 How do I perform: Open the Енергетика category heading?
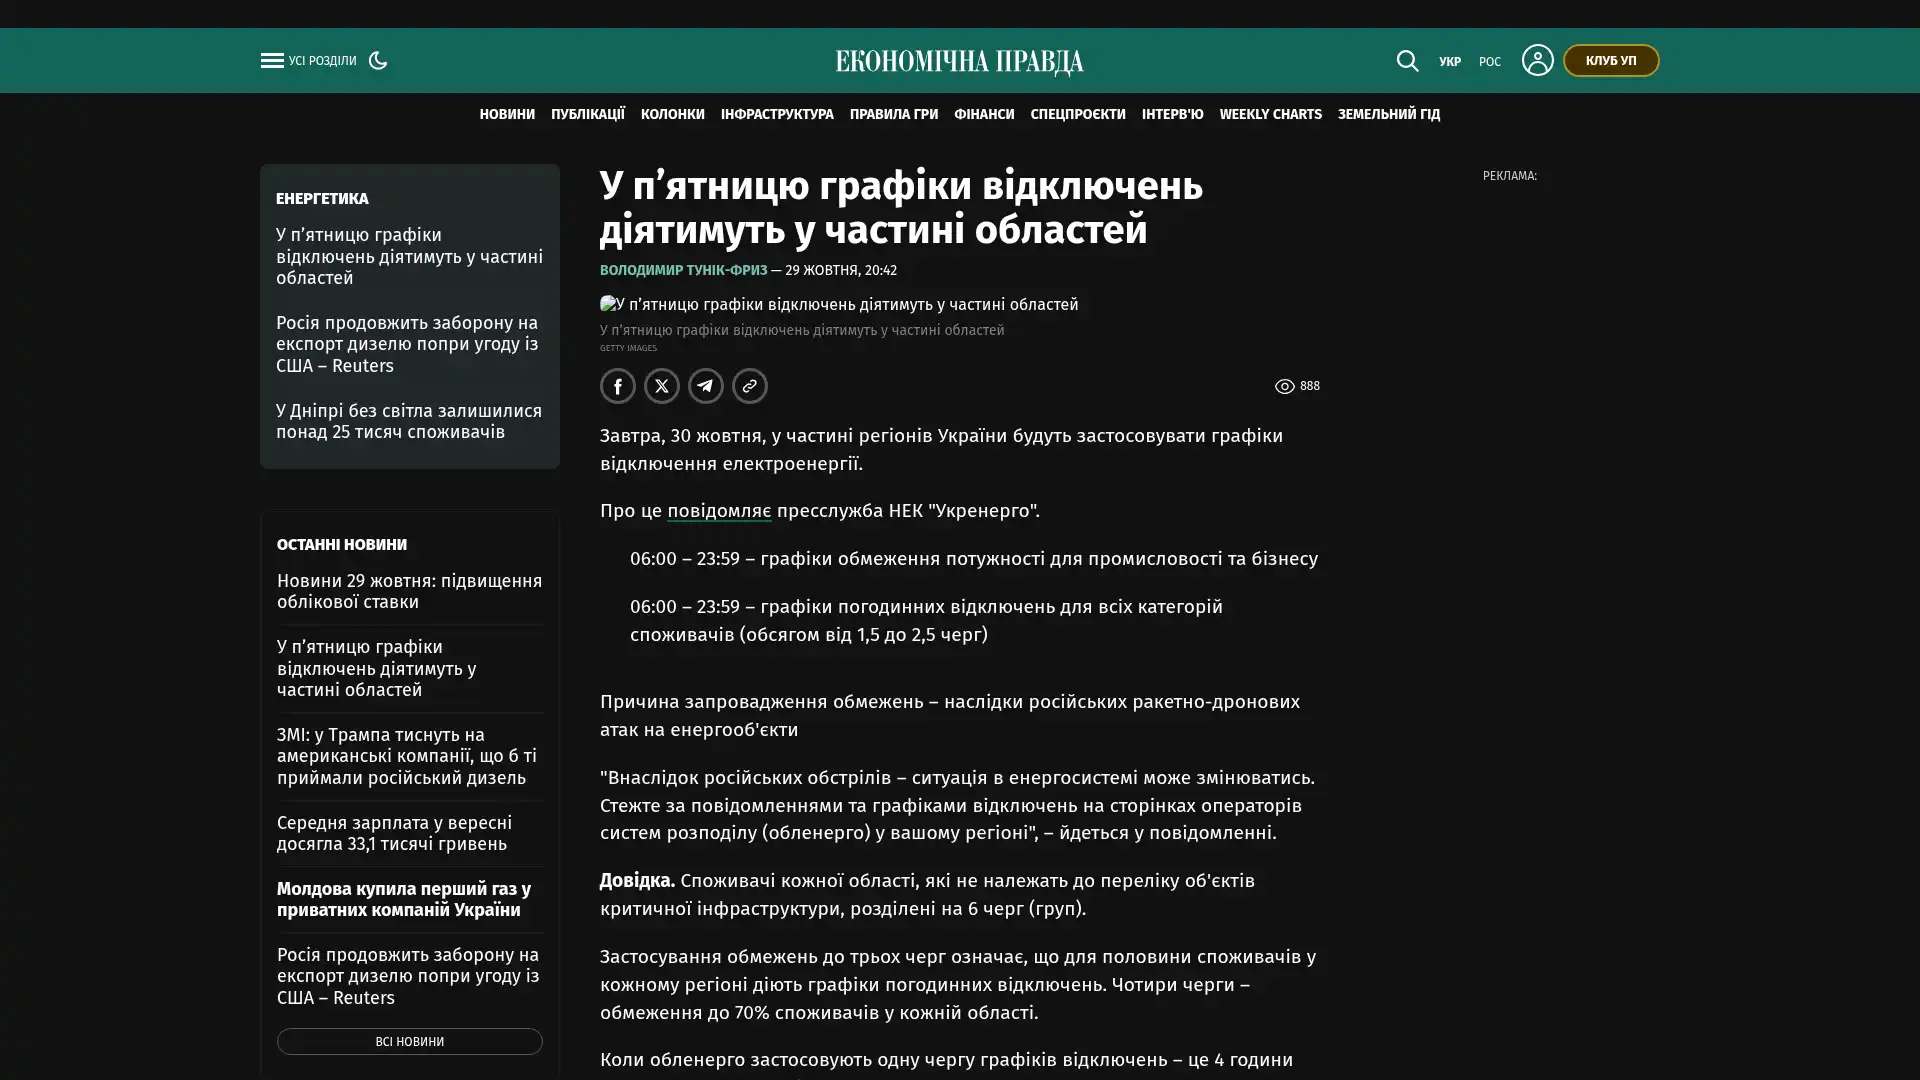(x=322, y=199)
